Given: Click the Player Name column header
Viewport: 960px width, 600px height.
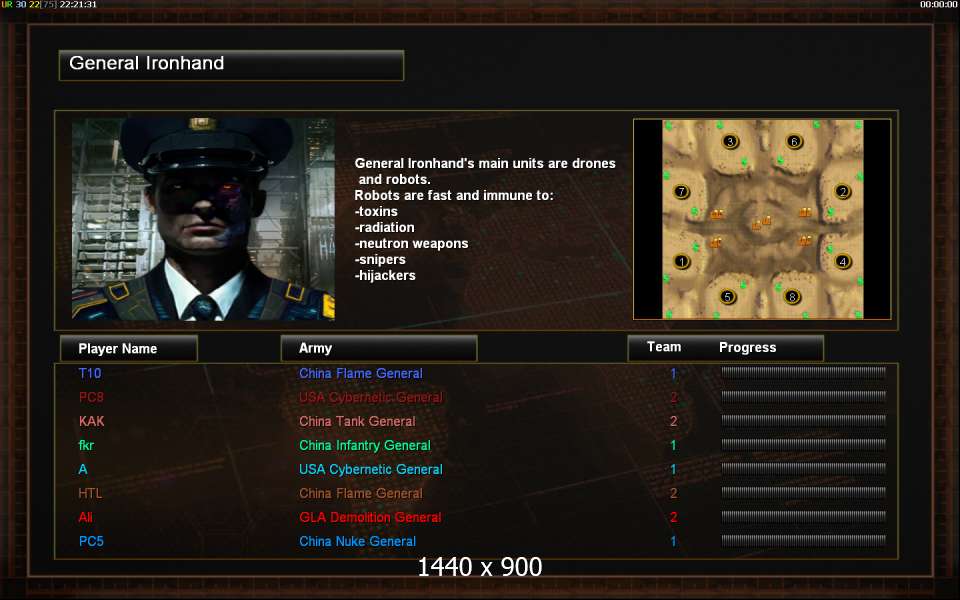Looking at the screenshot, I should point(129,348).
